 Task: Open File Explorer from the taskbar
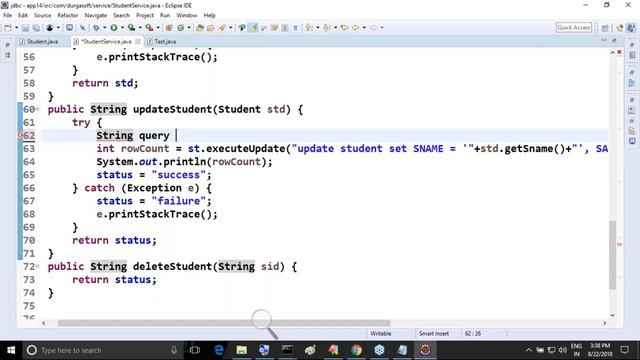click(x=242, y=350)
